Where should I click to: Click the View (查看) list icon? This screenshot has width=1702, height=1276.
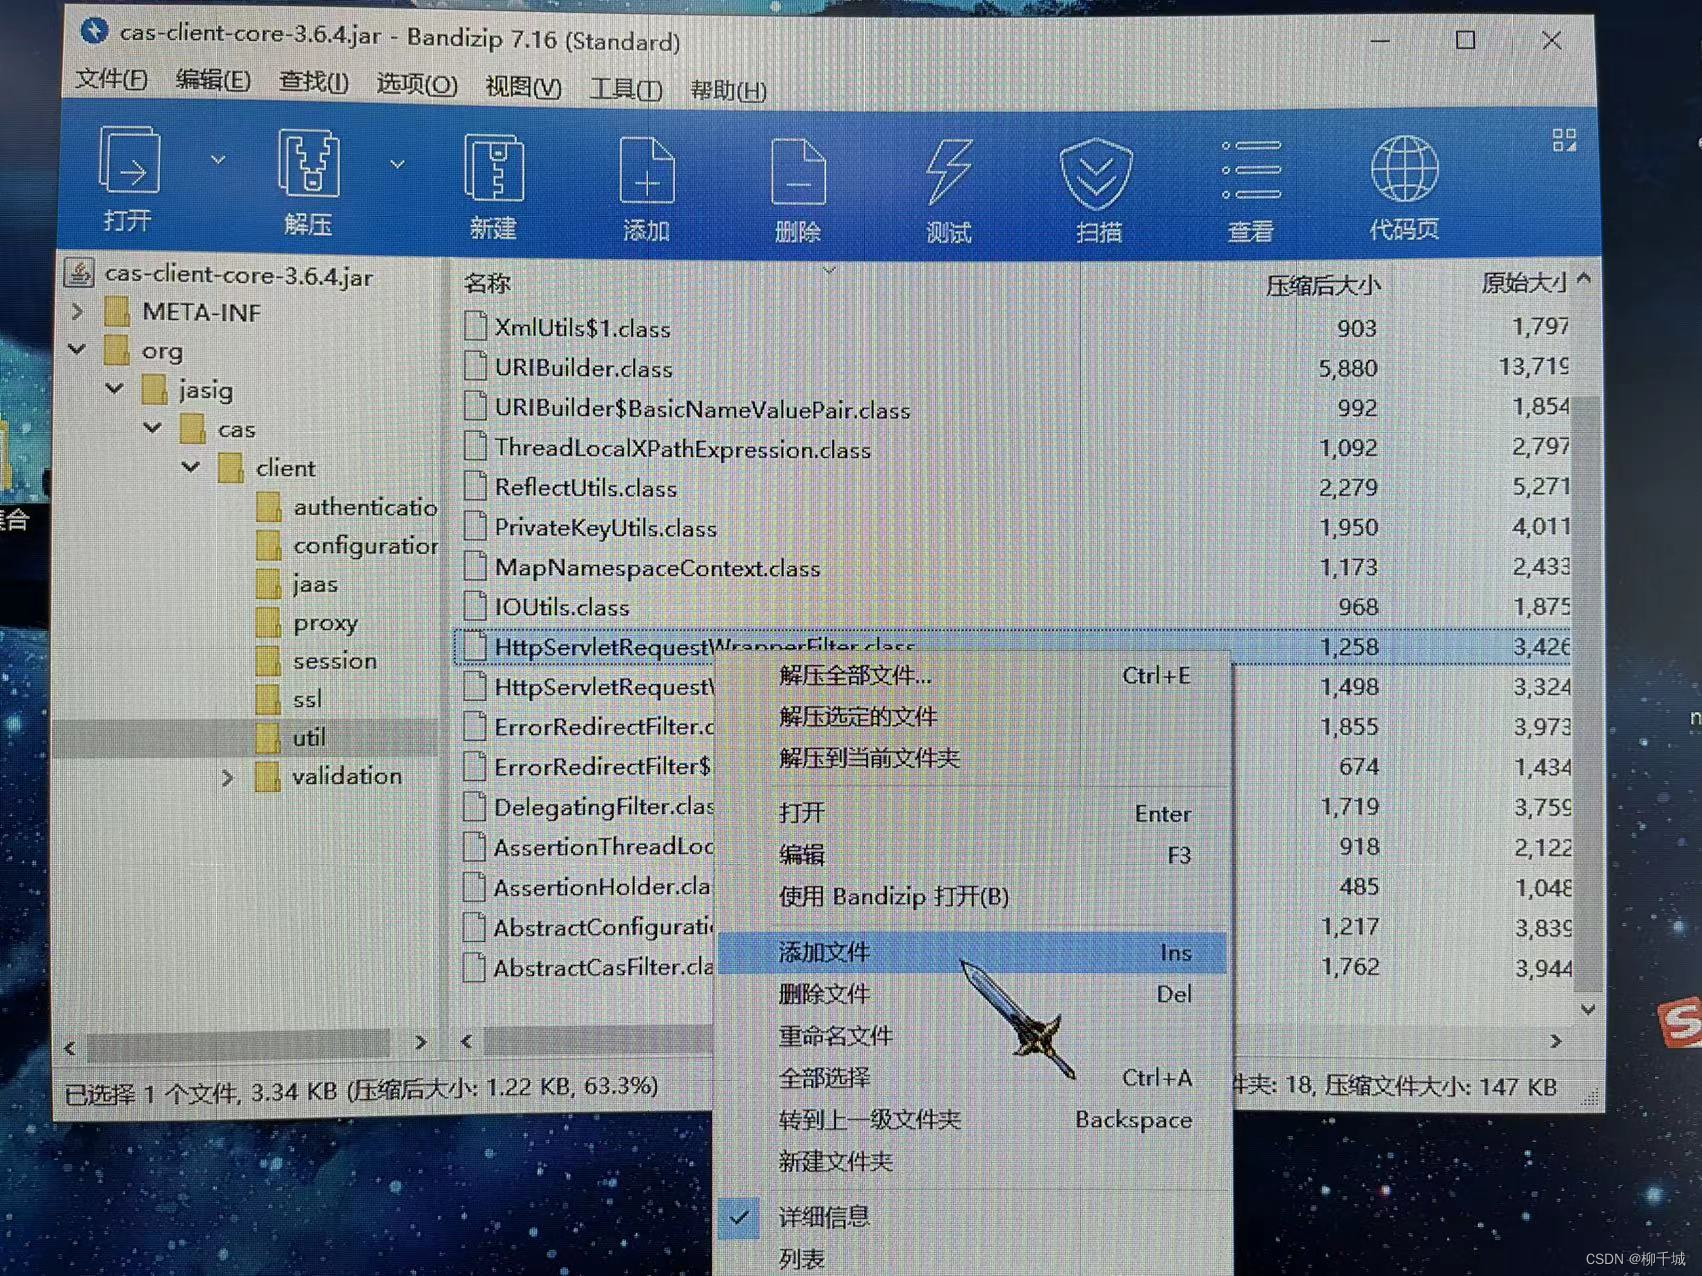click(1251, 171)
